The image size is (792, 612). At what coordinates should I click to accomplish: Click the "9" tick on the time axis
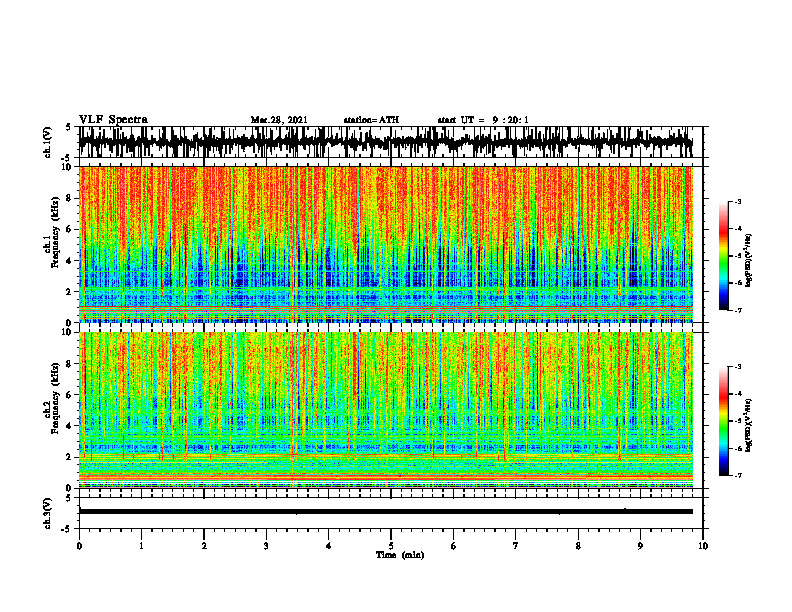[640, 546]
